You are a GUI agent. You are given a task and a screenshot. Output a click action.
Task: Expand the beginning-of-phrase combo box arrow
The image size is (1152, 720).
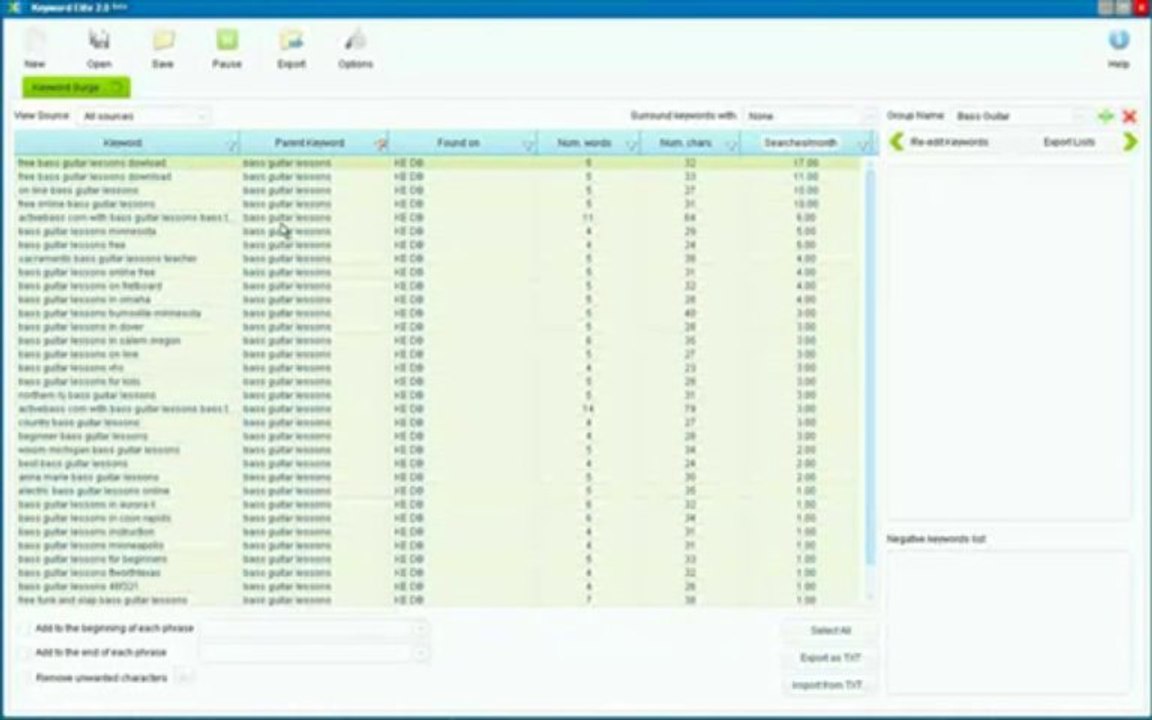(x=420, y=629)
